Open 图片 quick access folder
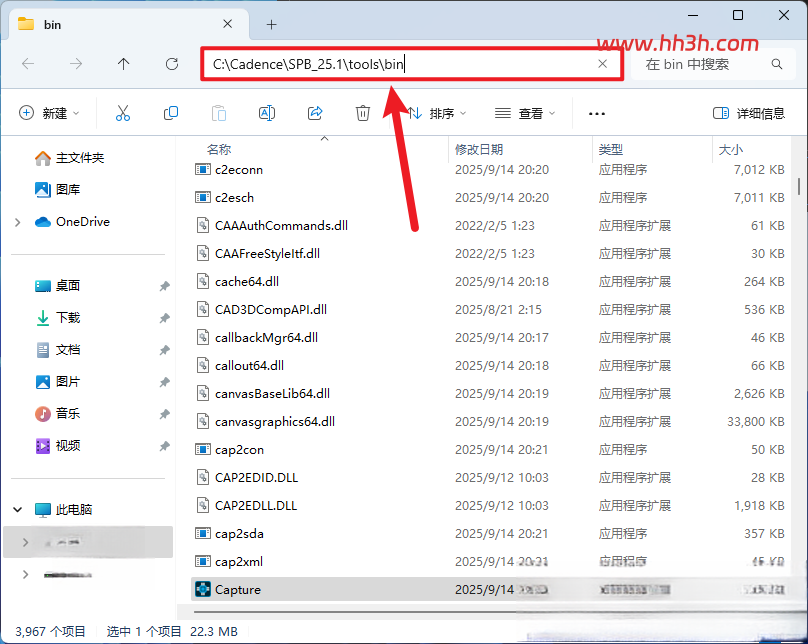 point(68,382)
